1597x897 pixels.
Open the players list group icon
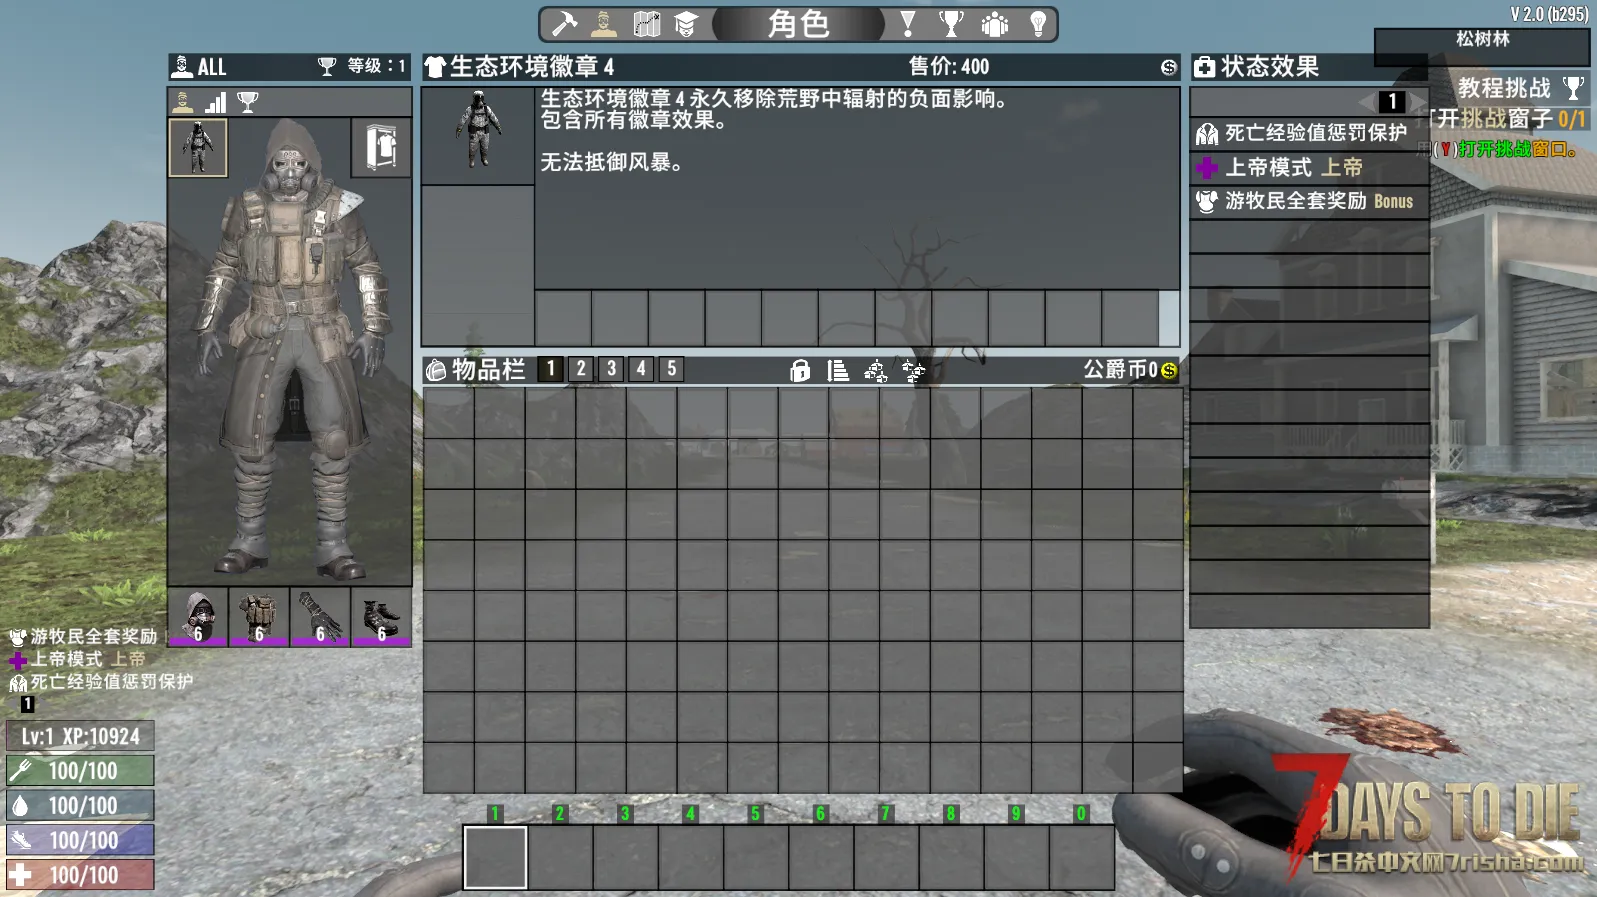pos(994,24)
